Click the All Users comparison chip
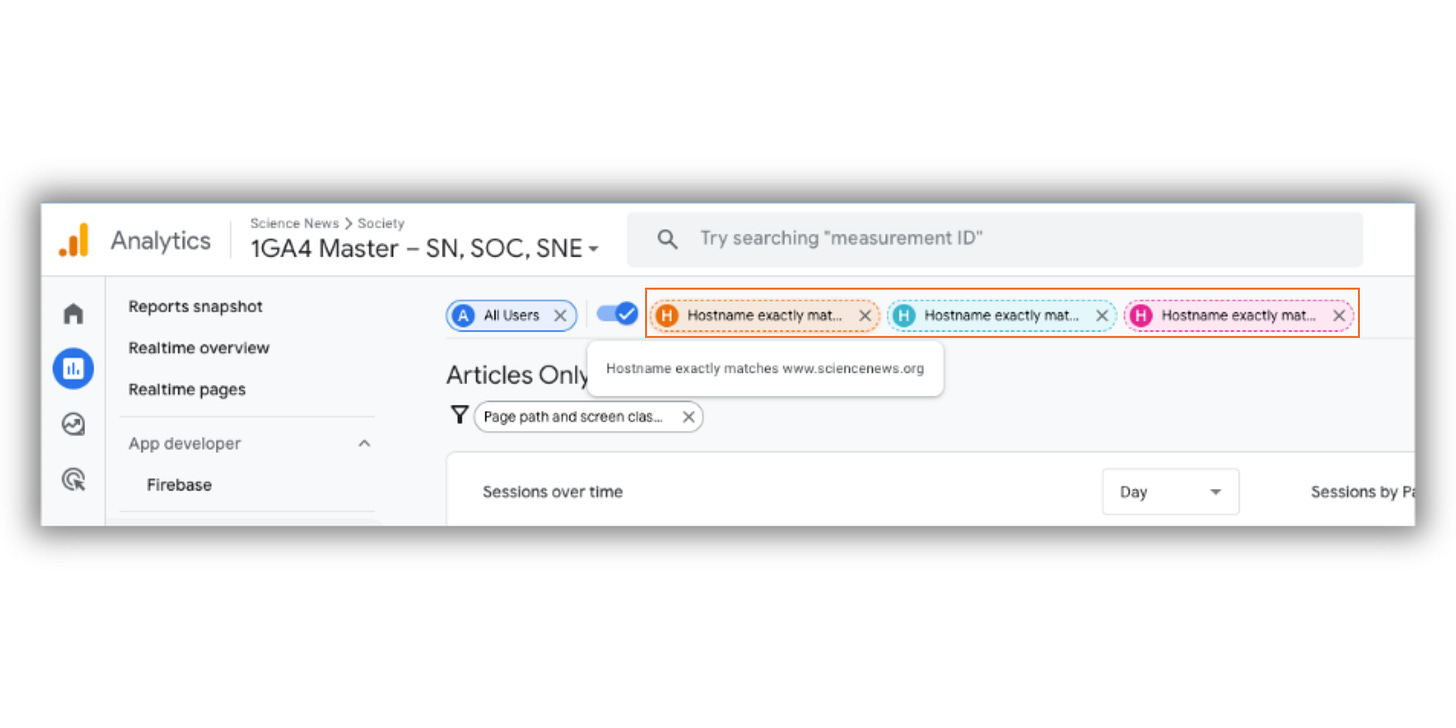This screenshot has height=728, width=1456. tap(511, 315)
